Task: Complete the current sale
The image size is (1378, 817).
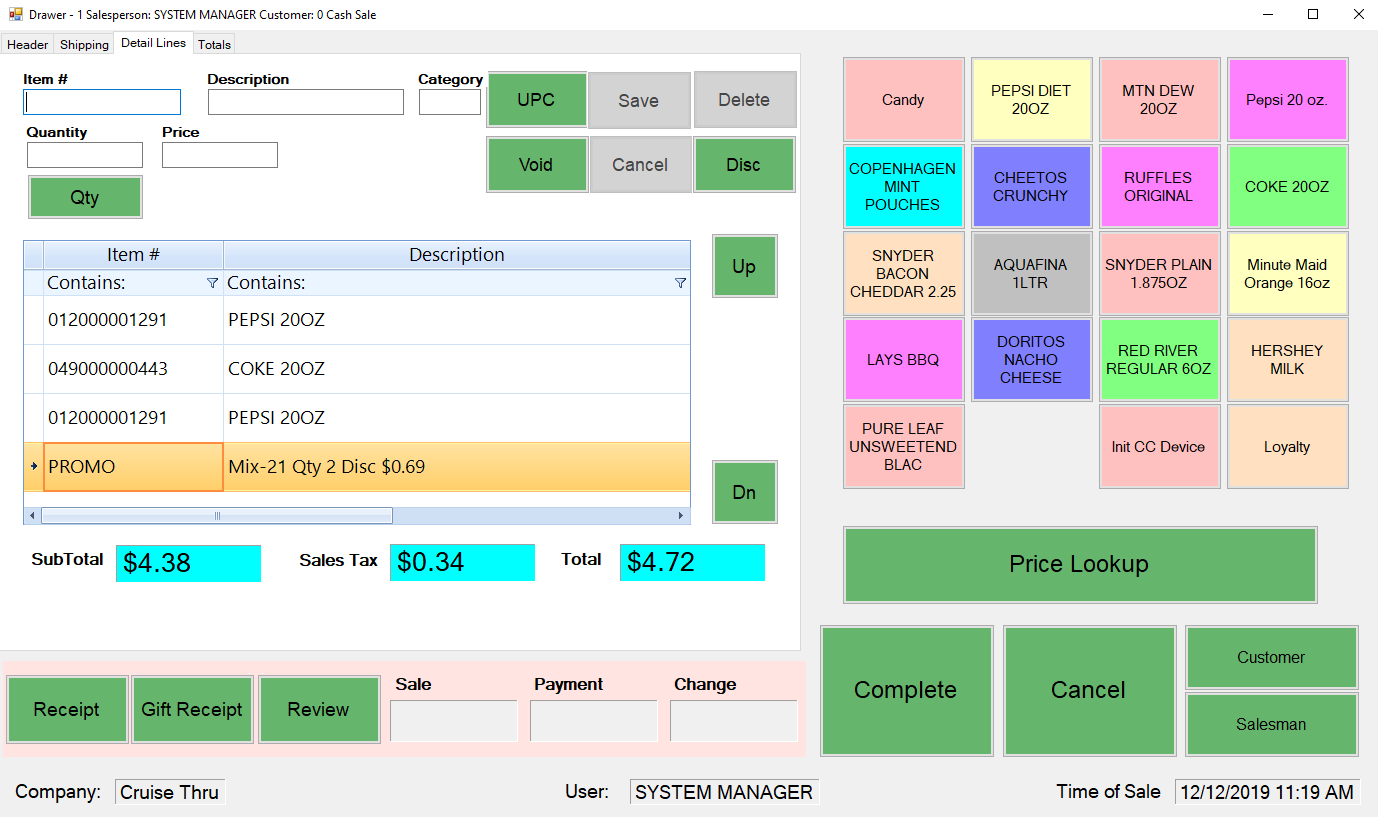Action: click(906, 690)
